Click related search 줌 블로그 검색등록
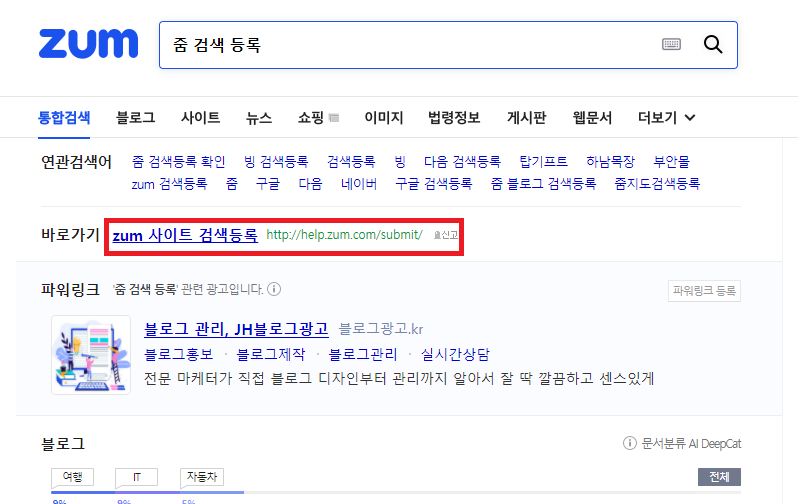This screenshot has width=798, height=504. tap(544, 184)
